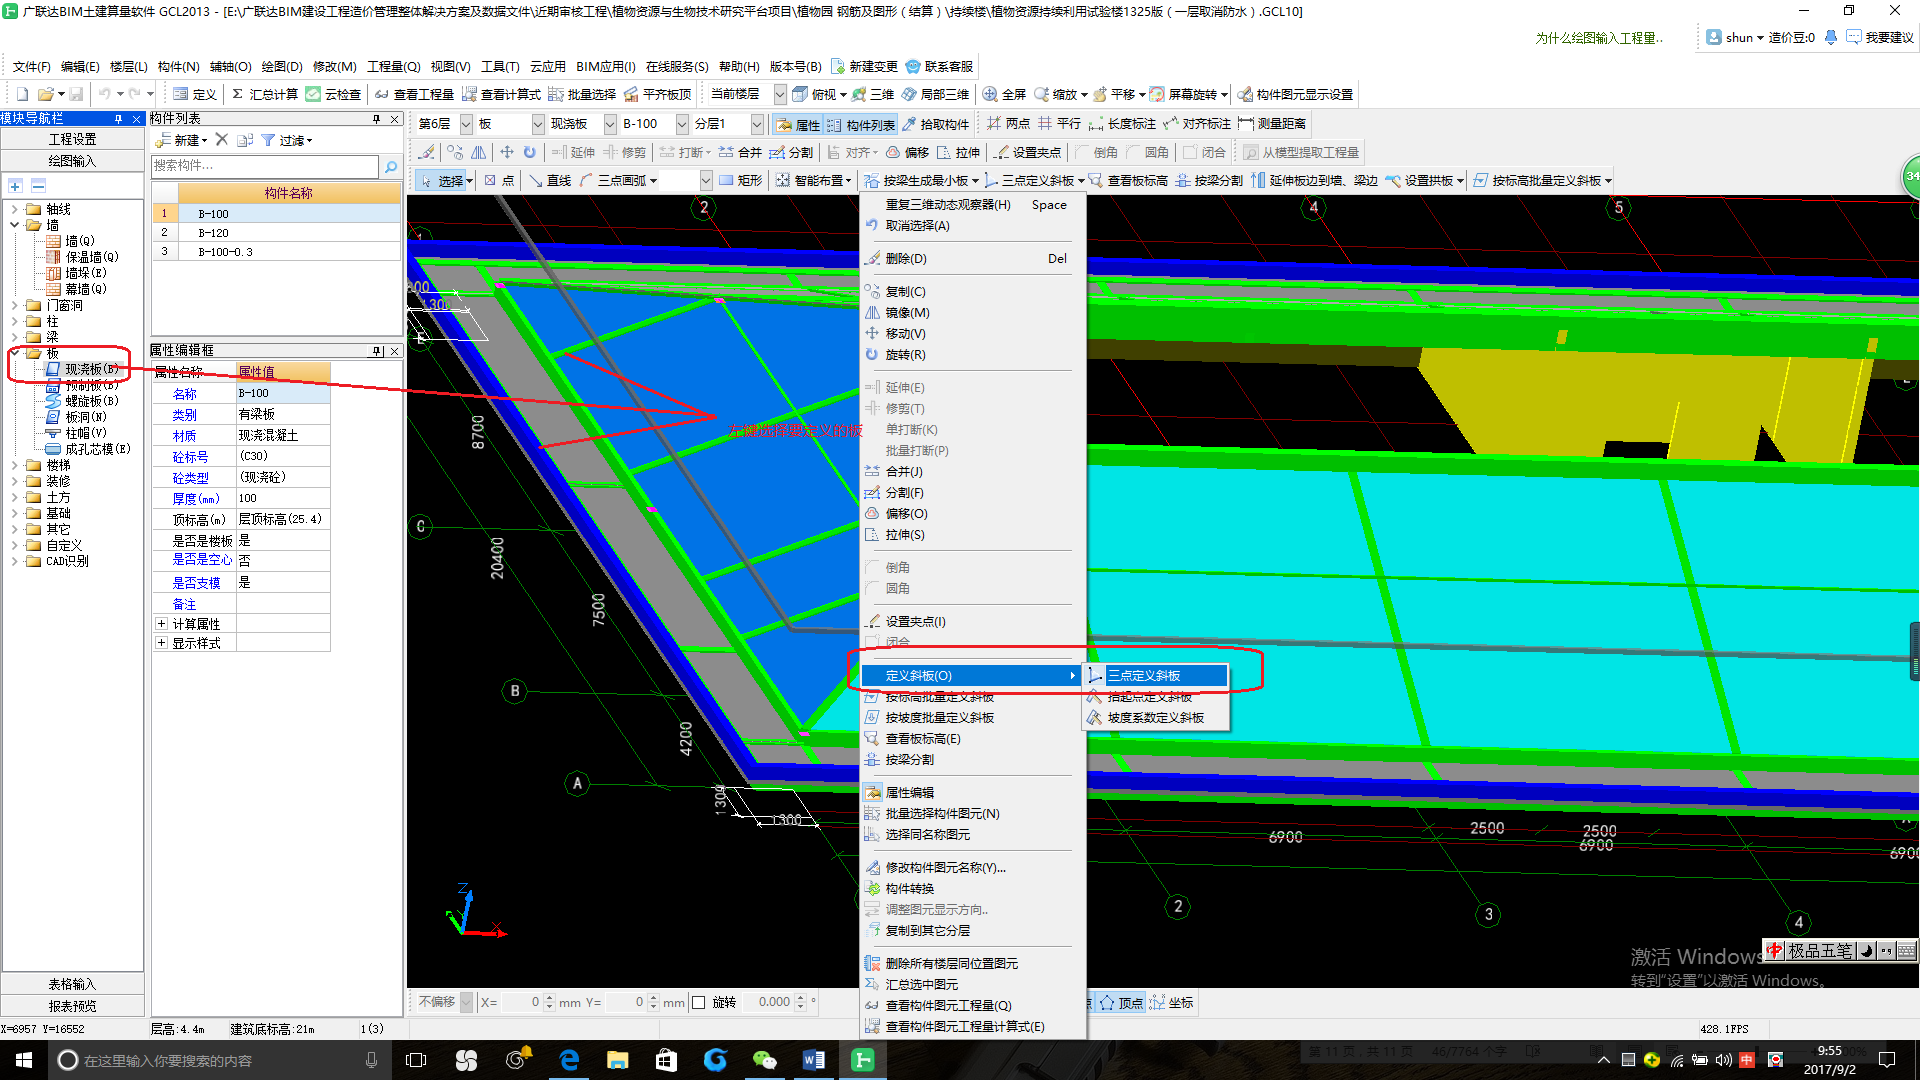
Task: Open 查看工程量 from the top toolbar
Action: pyautogui.click(x=414, y=94)
